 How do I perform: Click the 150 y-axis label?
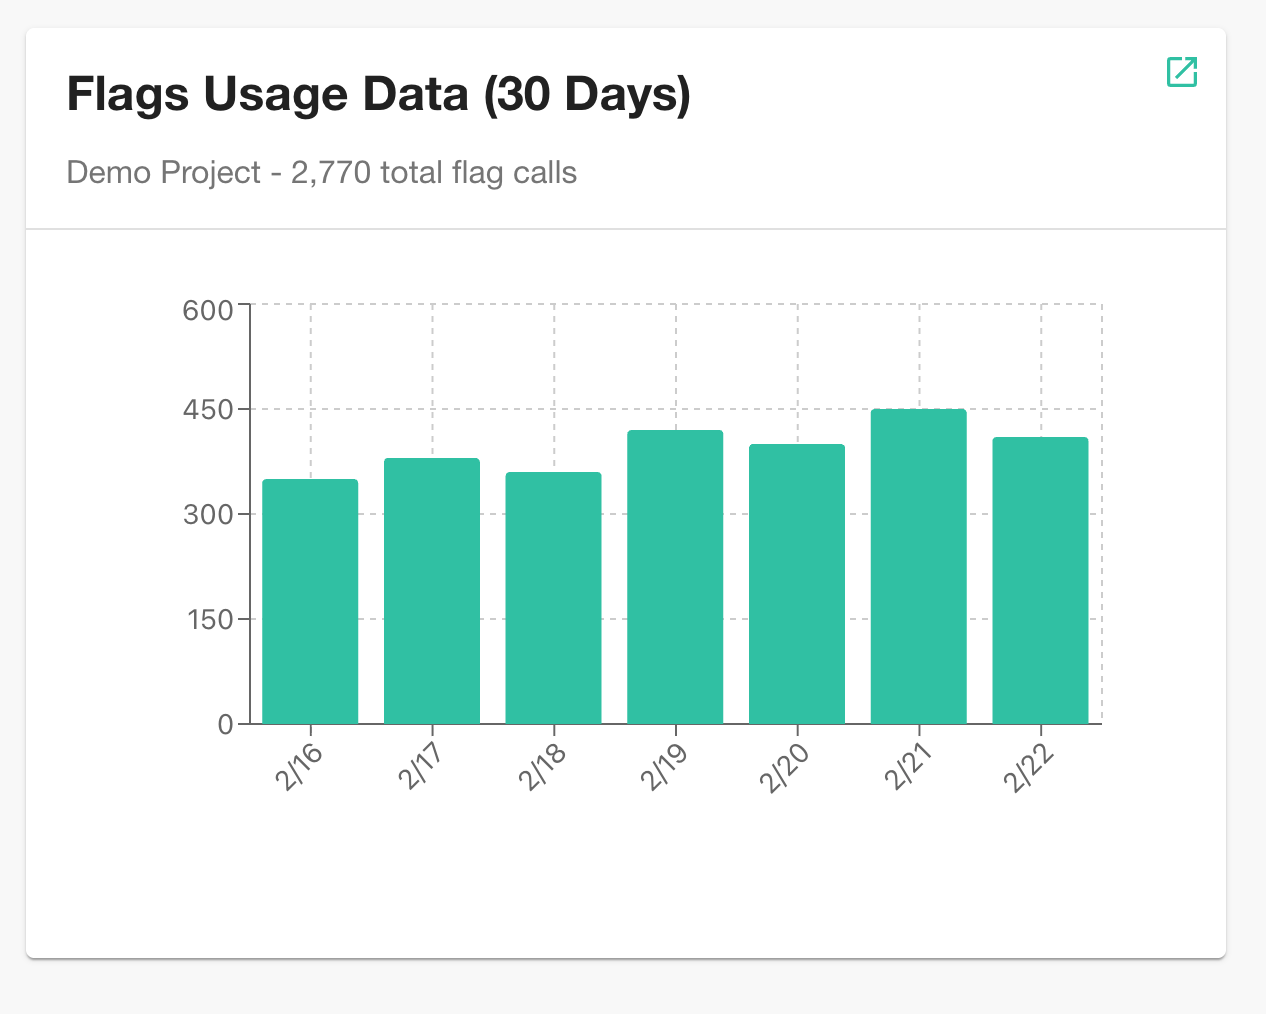pos(213,620)
